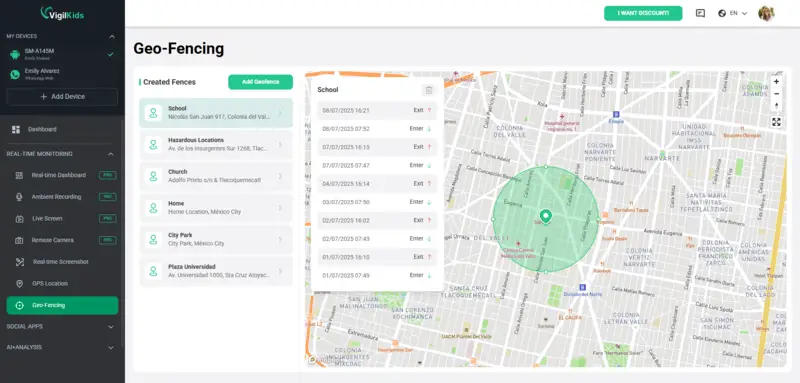The width and height of the screenshot is (800, 383).
Task: Zoom out on the map
Action: point(776,94)
